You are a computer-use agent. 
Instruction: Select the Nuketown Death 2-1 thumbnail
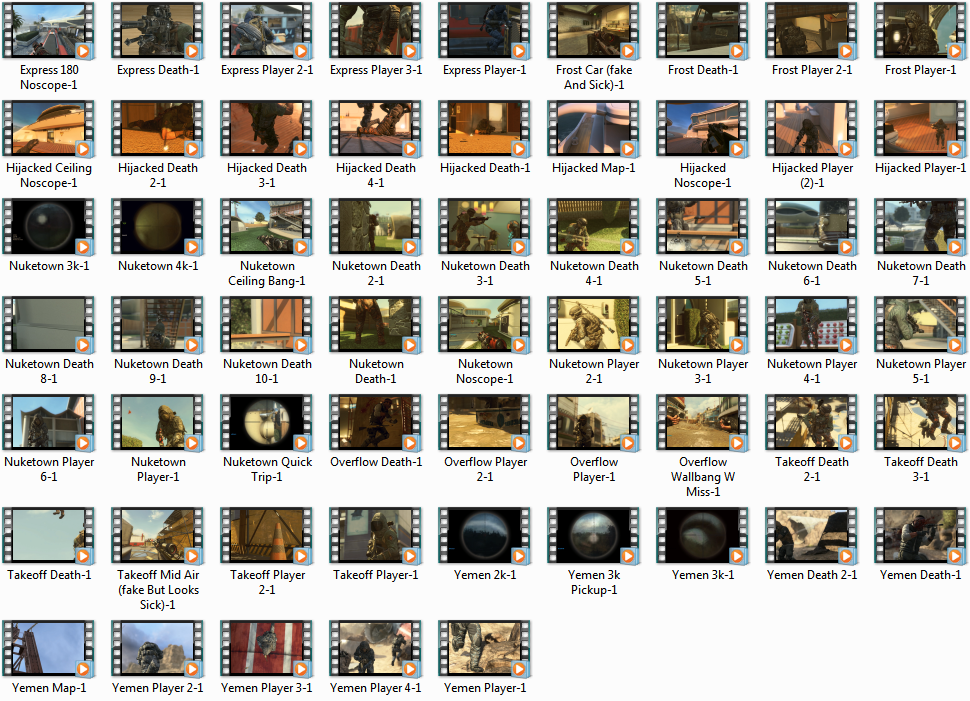(x=376, y=226)
